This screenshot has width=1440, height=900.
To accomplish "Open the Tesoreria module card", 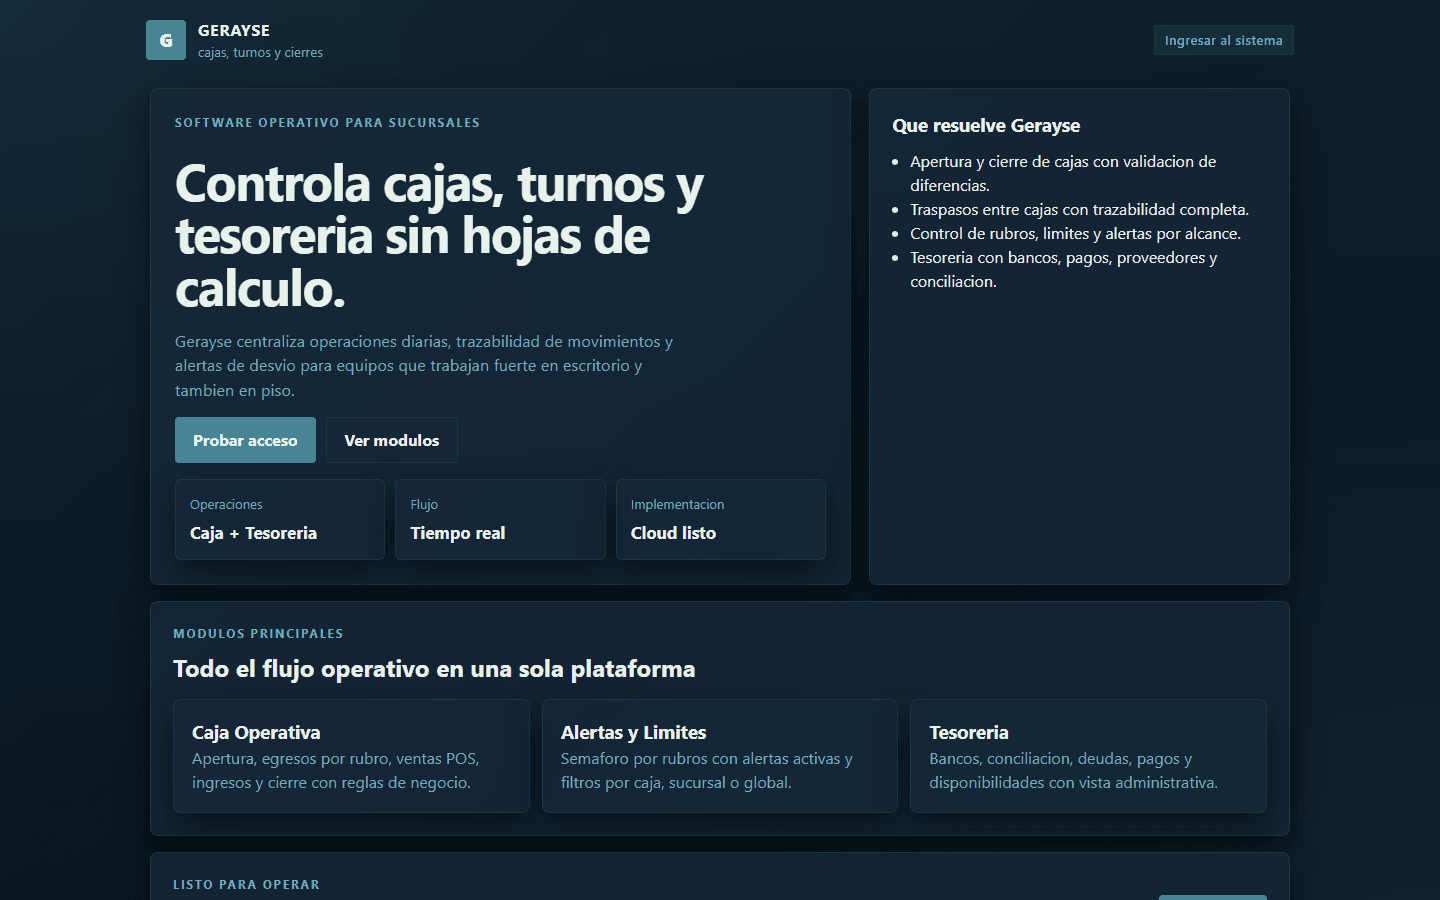I will click(x=1088, y=756).
